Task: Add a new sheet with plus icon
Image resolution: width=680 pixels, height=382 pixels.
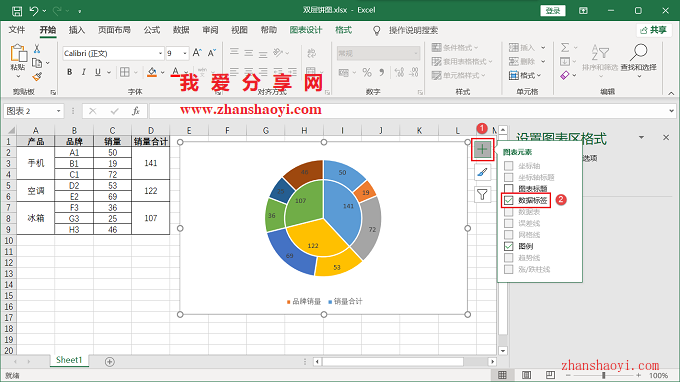Action: (110, 362)
